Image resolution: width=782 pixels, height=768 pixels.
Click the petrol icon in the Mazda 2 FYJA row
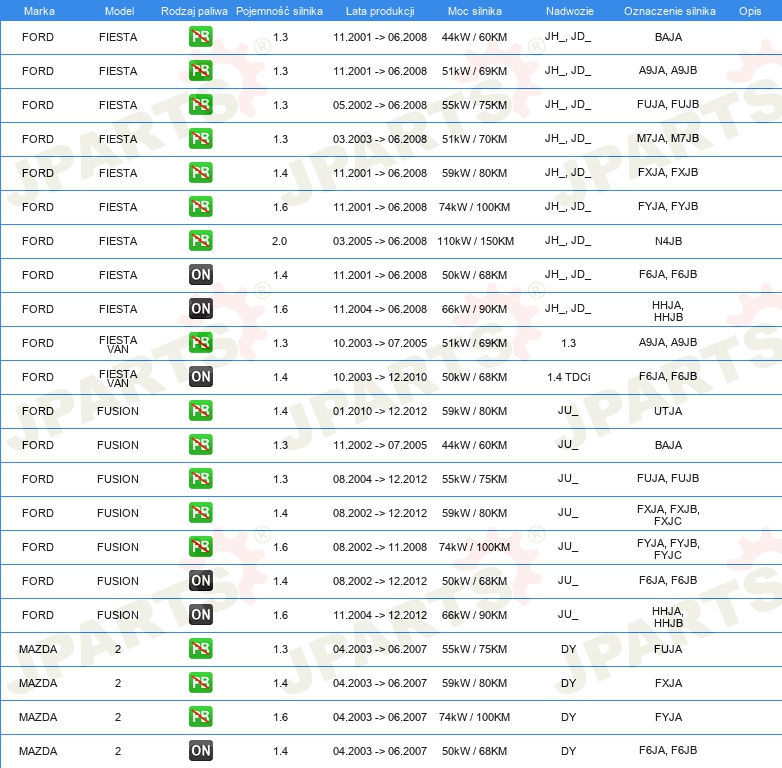tap(200, 717)
